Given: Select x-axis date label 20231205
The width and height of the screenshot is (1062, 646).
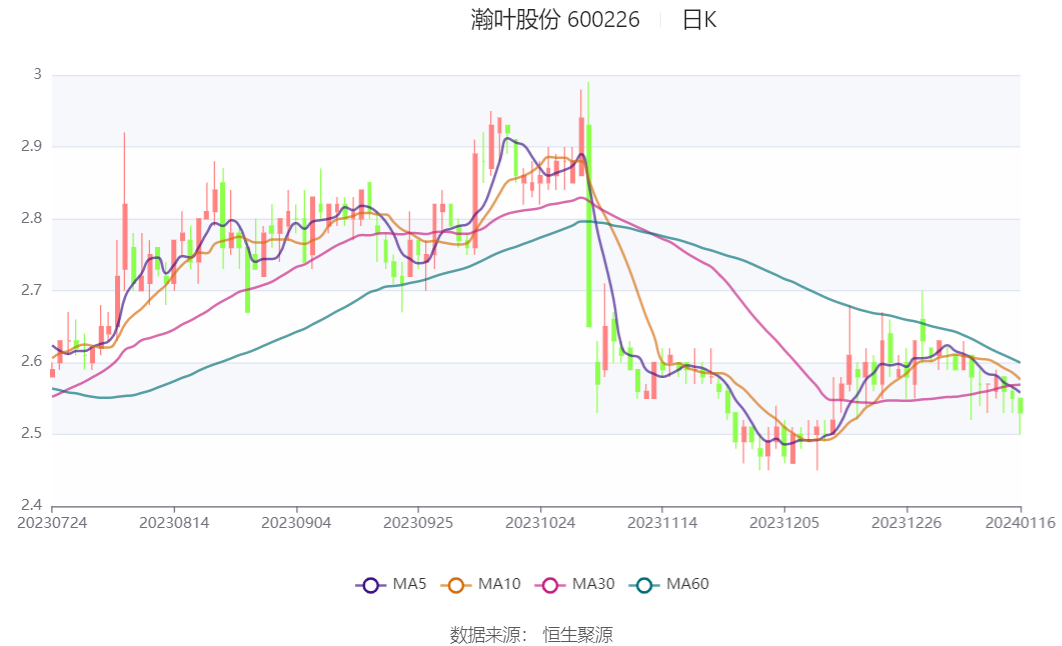Looking at the screenshot, I should tap(784, 523).
